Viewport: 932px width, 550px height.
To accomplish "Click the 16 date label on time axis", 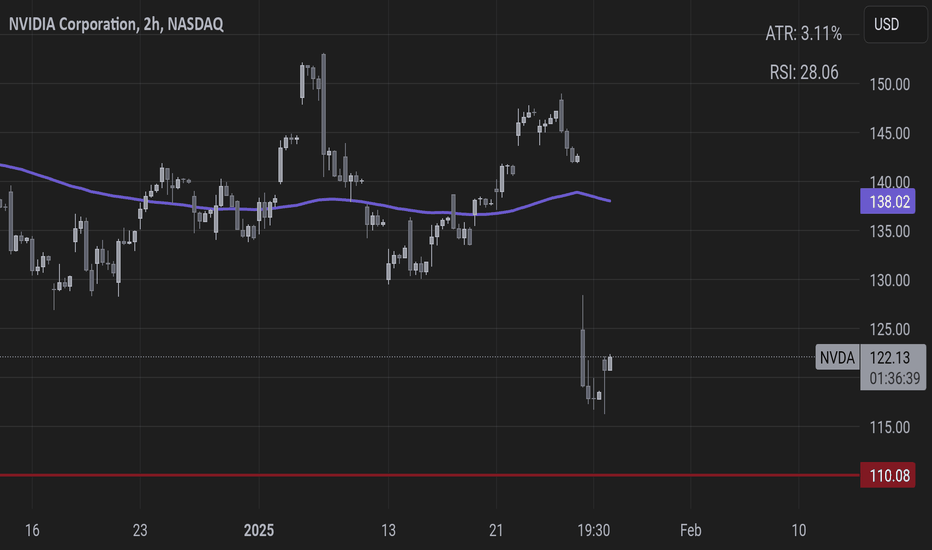I will coord(32,530).
